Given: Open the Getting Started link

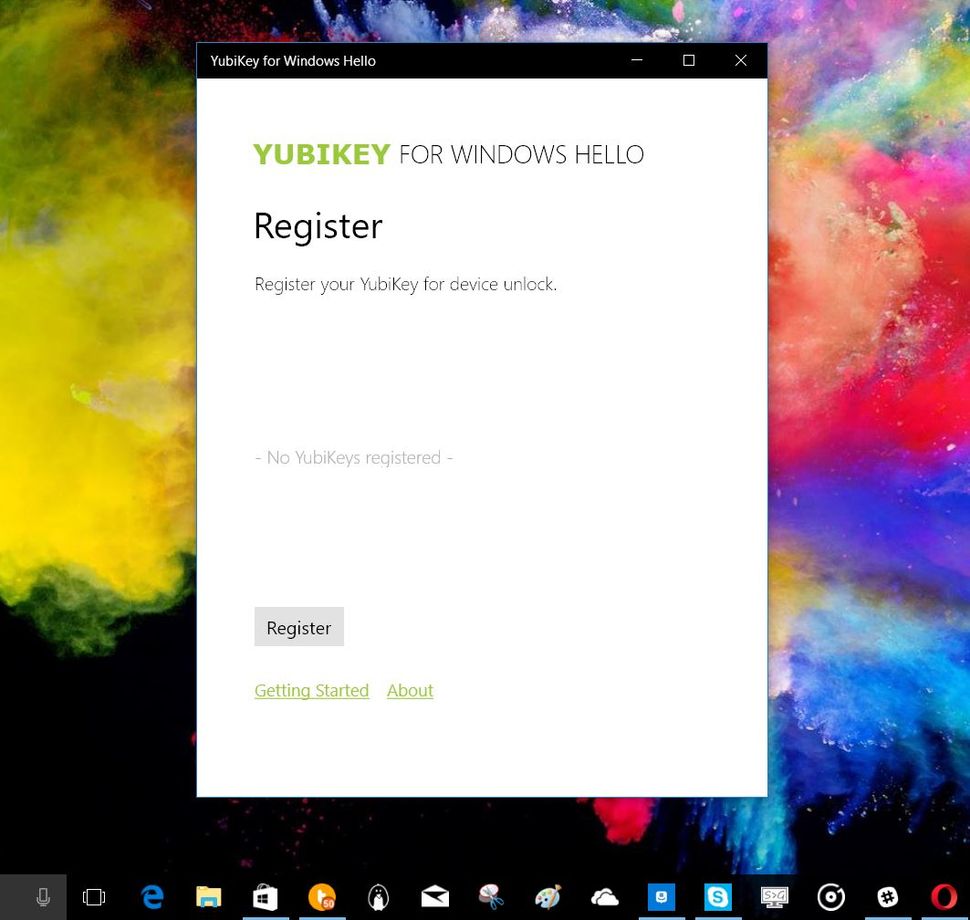Looking at the screenshot, I should pos(311,690).
